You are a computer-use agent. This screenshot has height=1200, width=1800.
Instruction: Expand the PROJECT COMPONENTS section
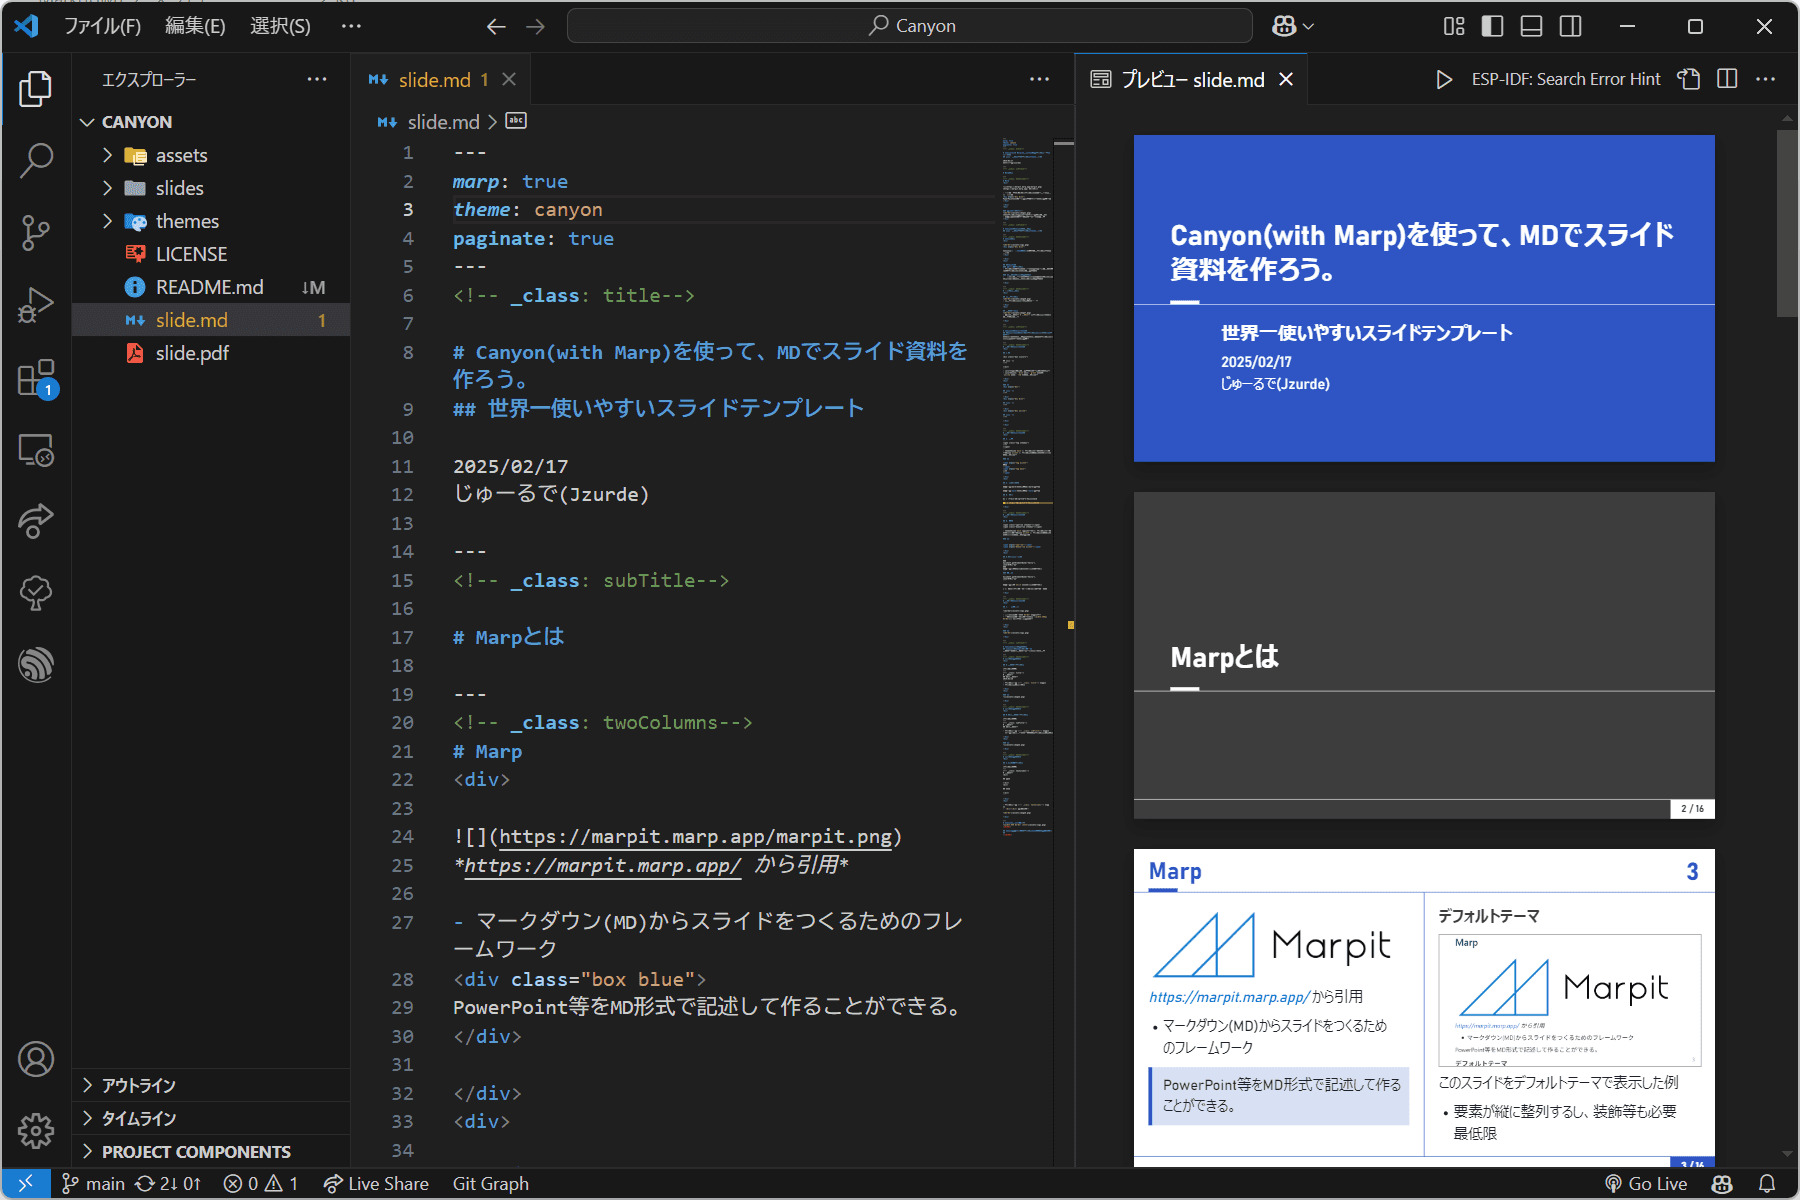pyautogui.click(x=196, y=1152)
